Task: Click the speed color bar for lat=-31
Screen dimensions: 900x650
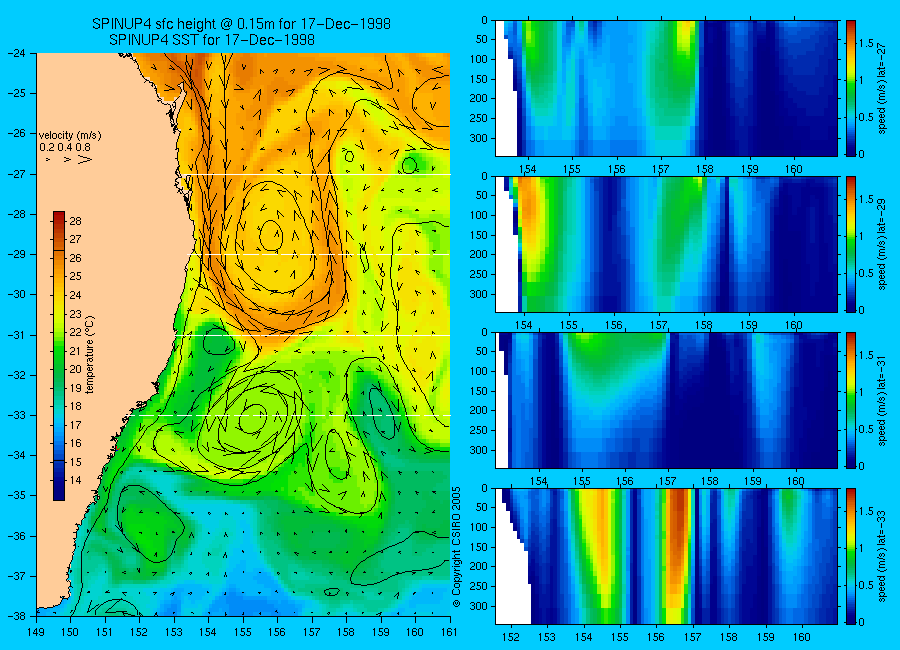Action: 851,400
